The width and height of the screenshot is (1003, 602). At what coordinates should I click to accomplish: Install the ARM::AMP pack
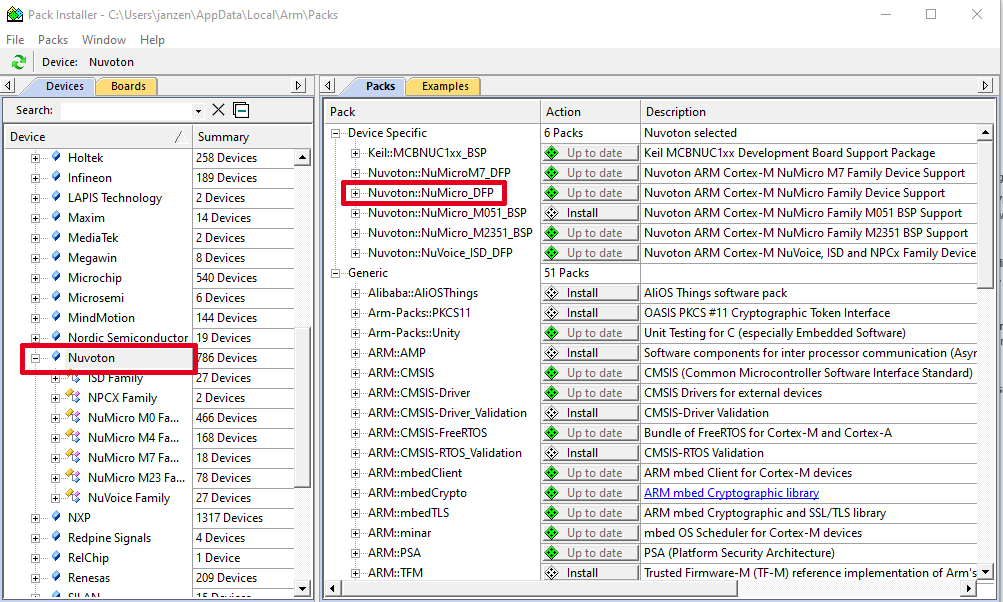[590, 353]
